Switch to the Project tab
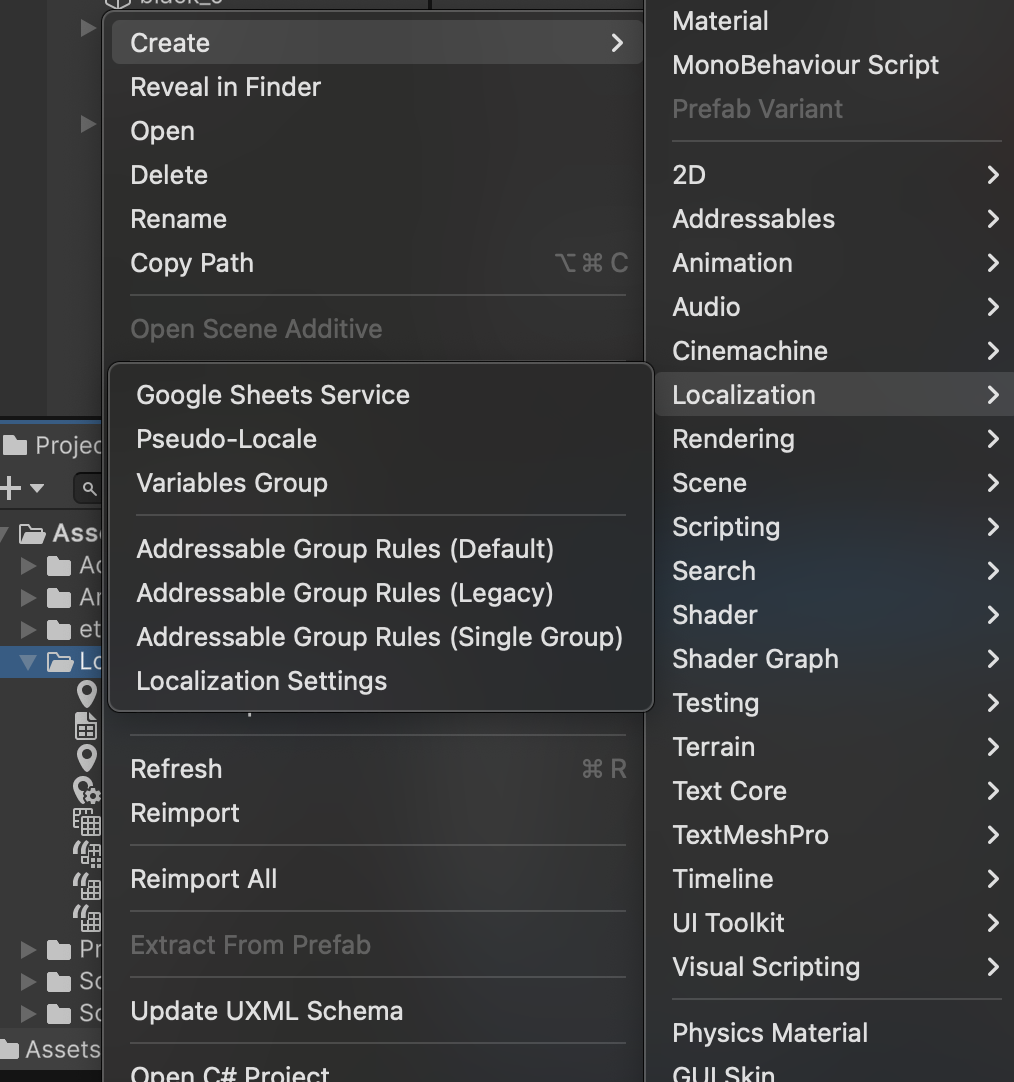 pyautogui.click(x=51, y=445)
